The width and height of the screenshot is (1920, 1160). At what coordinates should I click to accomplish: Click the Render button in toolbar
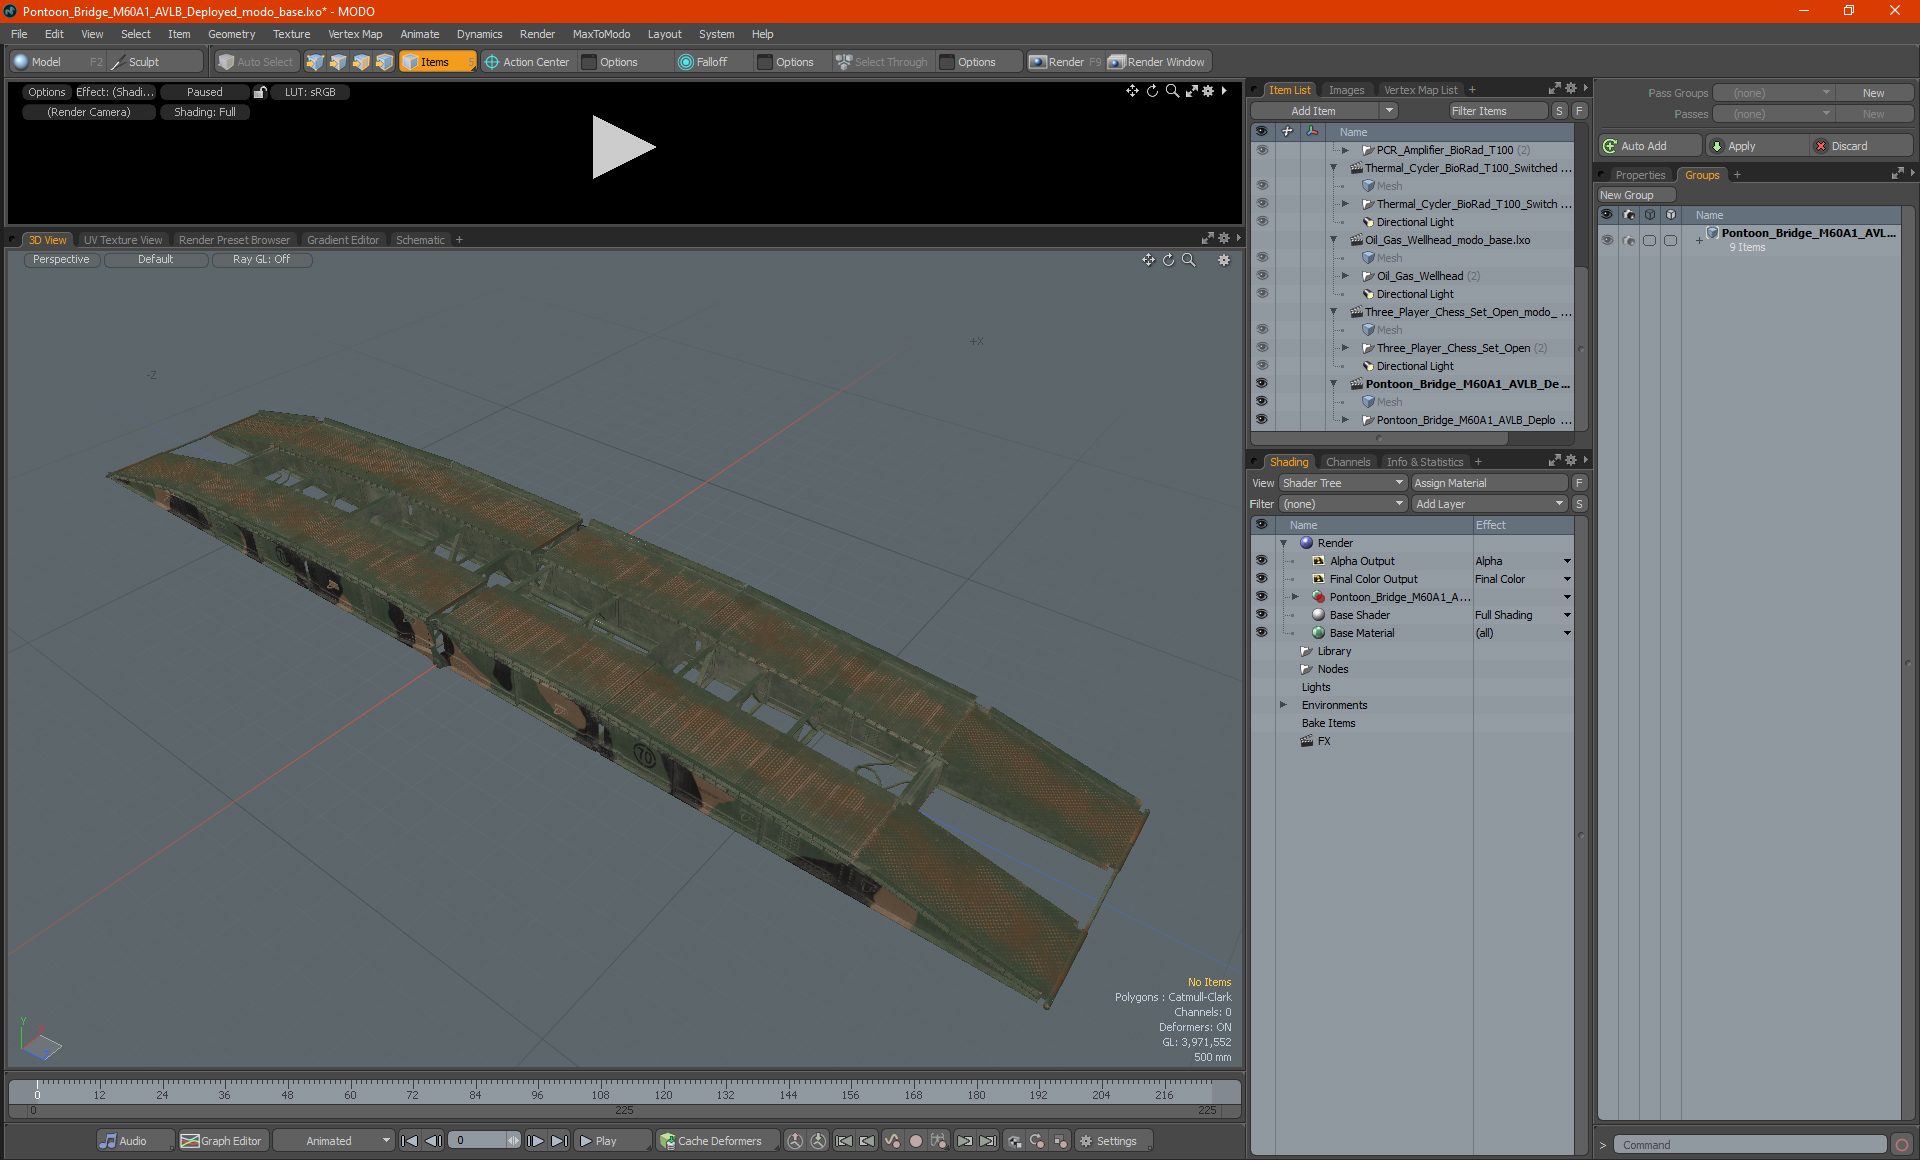1068,62
